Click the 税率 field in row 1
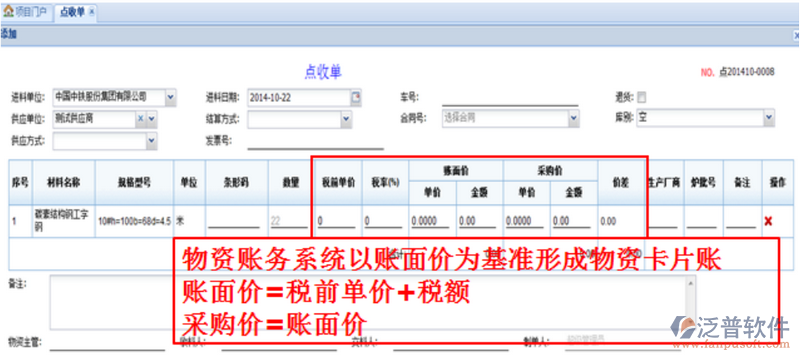Viewport: 800px width, 360px height. pos(383,221)
